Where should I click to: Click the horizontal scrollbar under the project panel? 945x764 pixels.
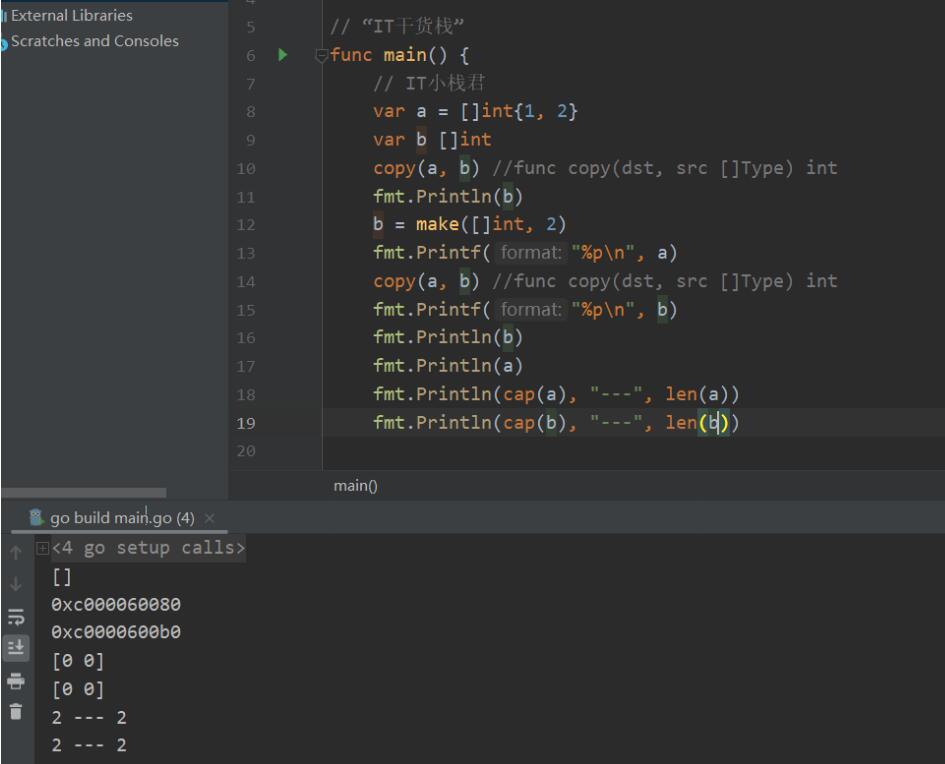[83, 493]
